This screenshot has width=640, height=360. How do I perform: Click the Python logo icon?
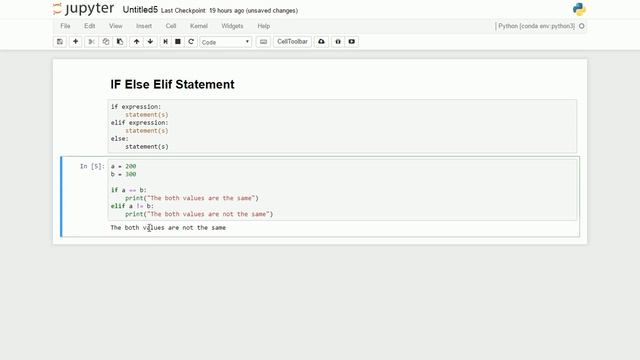coord(579,9)
